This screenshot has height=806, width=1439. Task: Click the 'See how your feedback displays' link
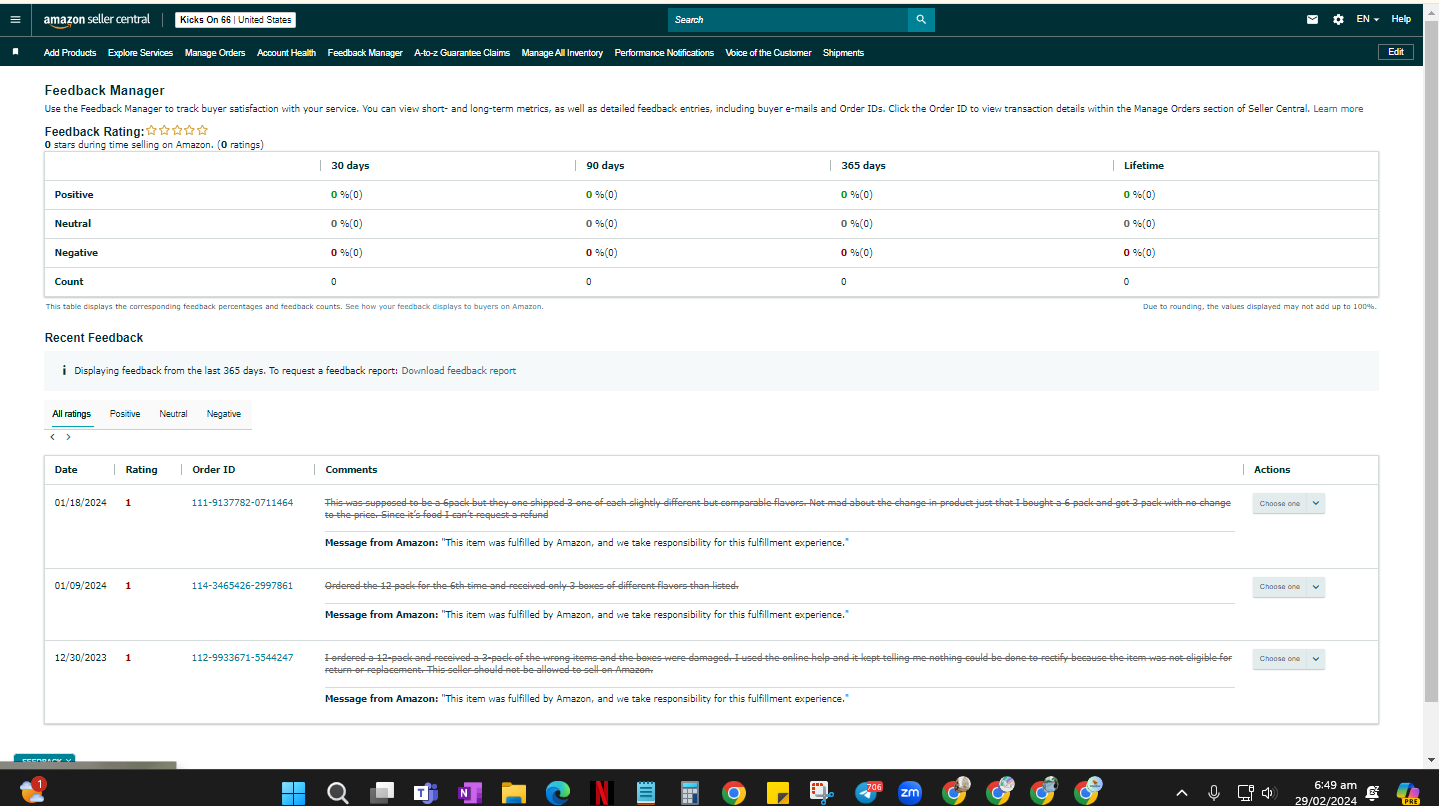point(444,307)
